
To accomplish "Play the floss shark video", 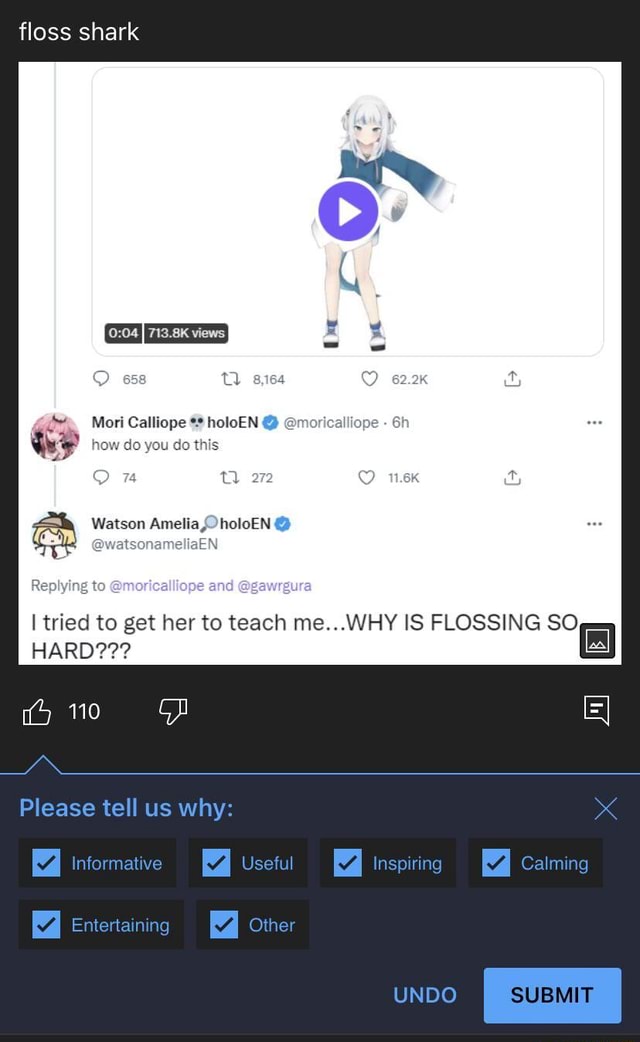I will [348, 212].
